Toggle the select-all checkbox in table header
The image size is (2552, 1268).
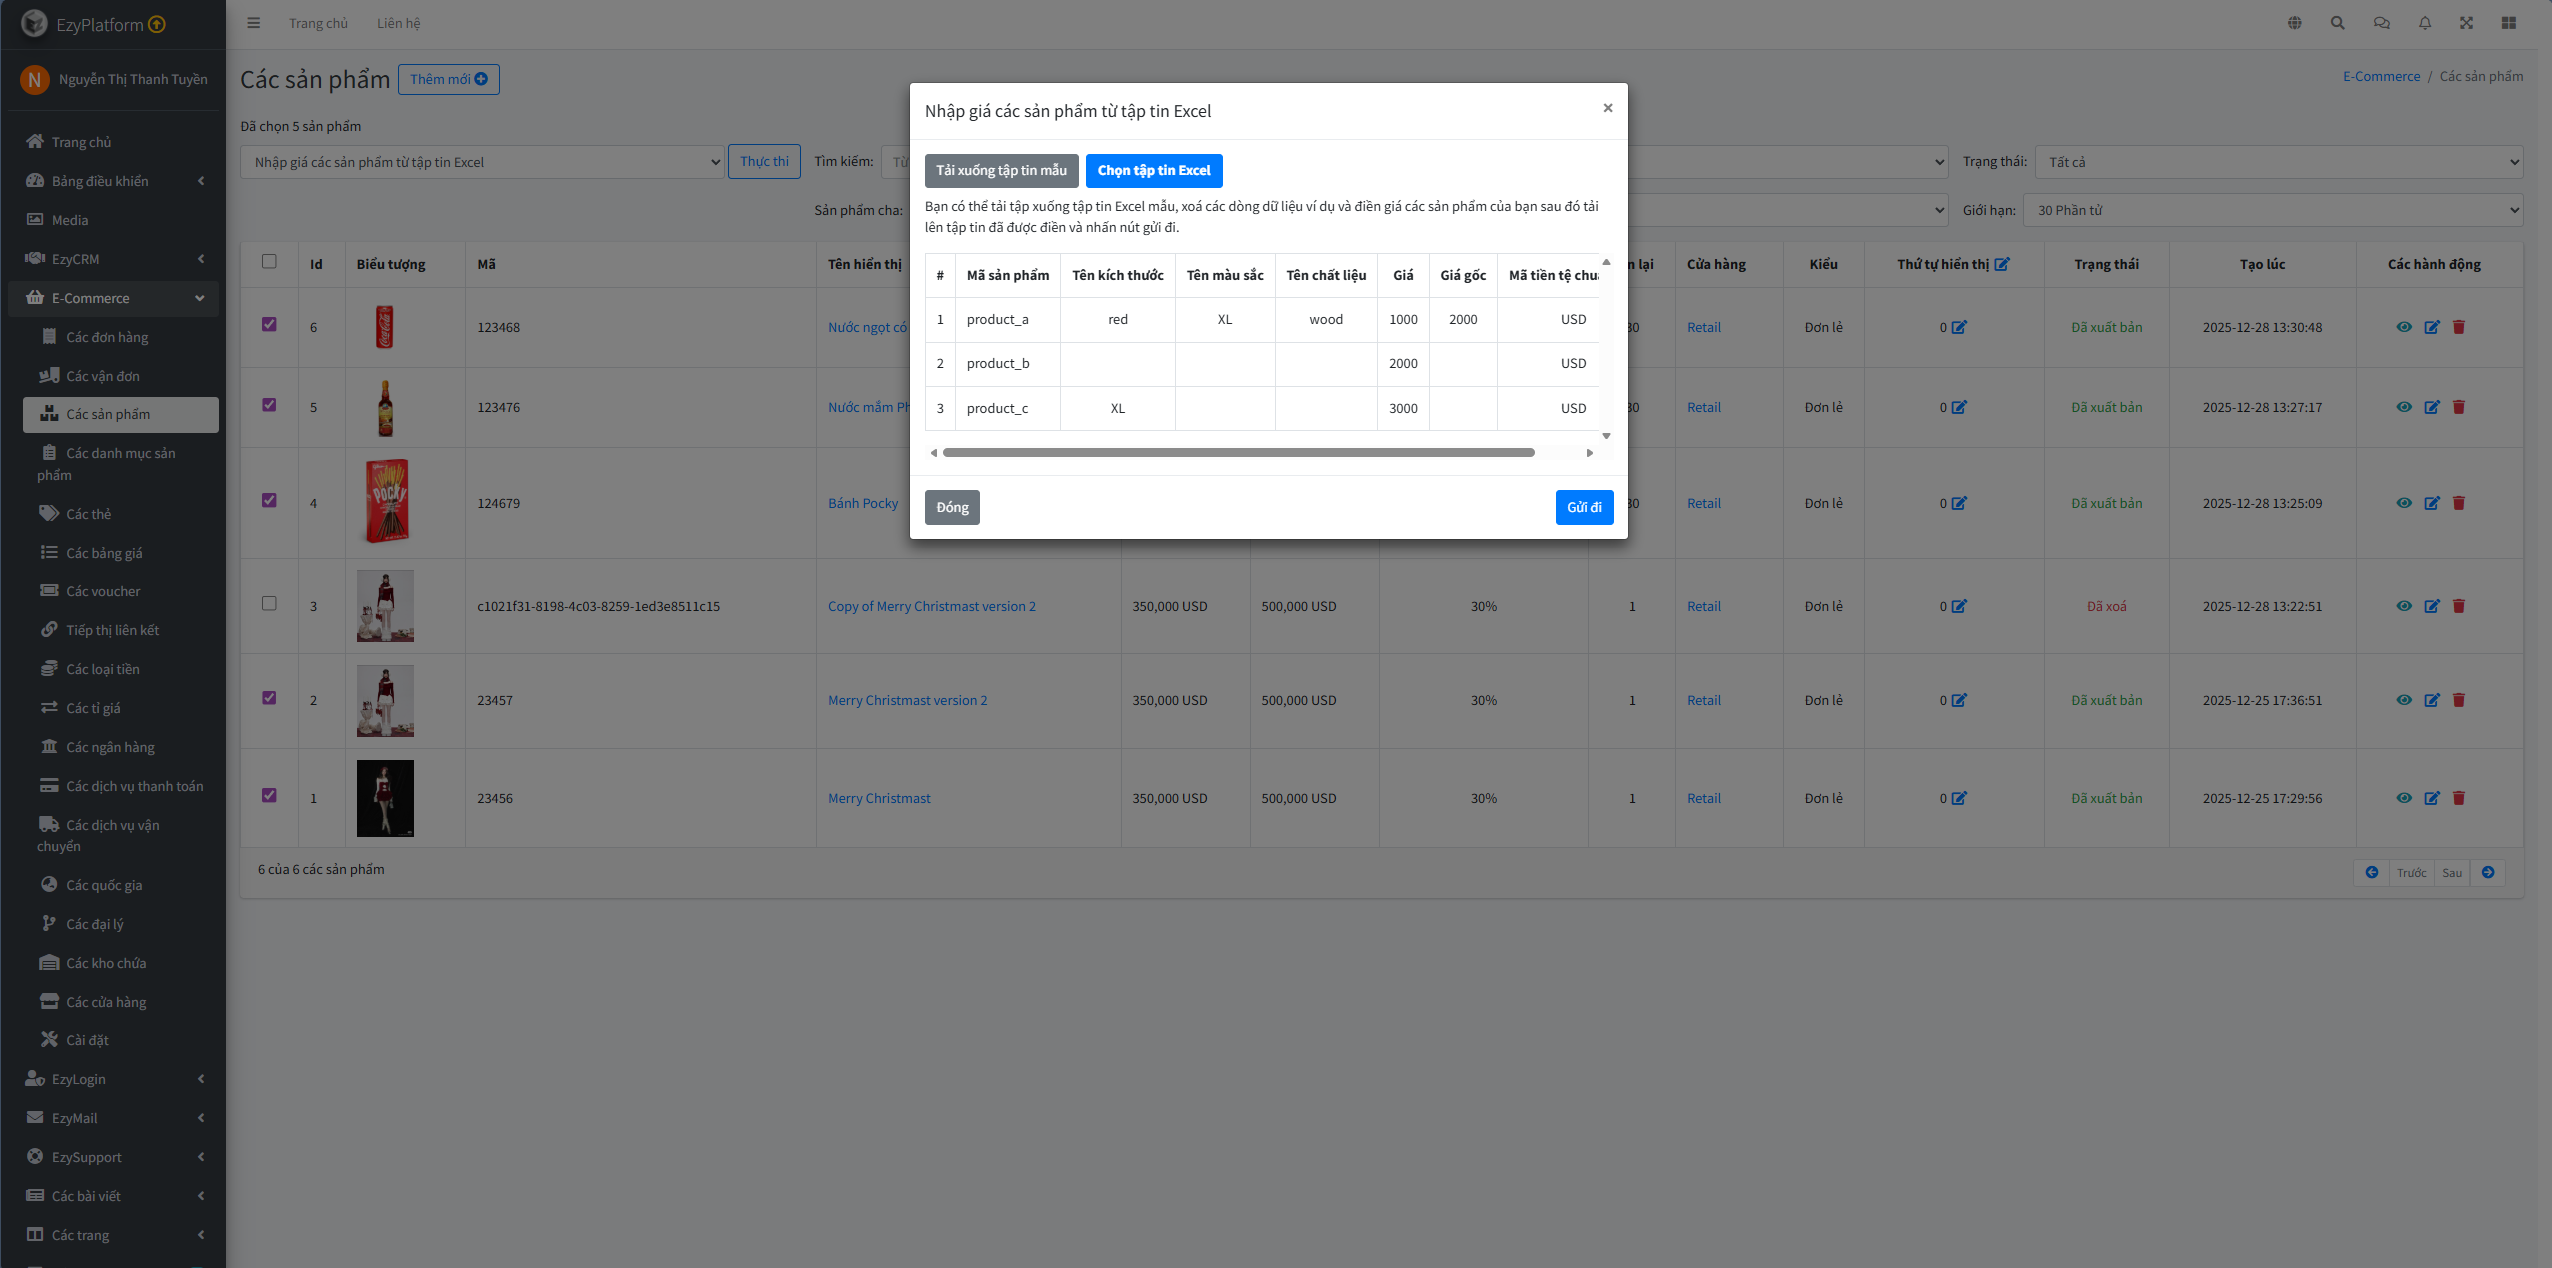click(x=269, y=261)
